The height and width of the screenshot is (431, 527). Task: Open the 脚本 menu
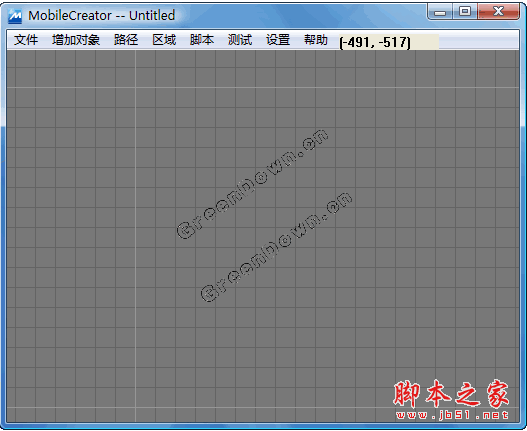click(202, 40)
